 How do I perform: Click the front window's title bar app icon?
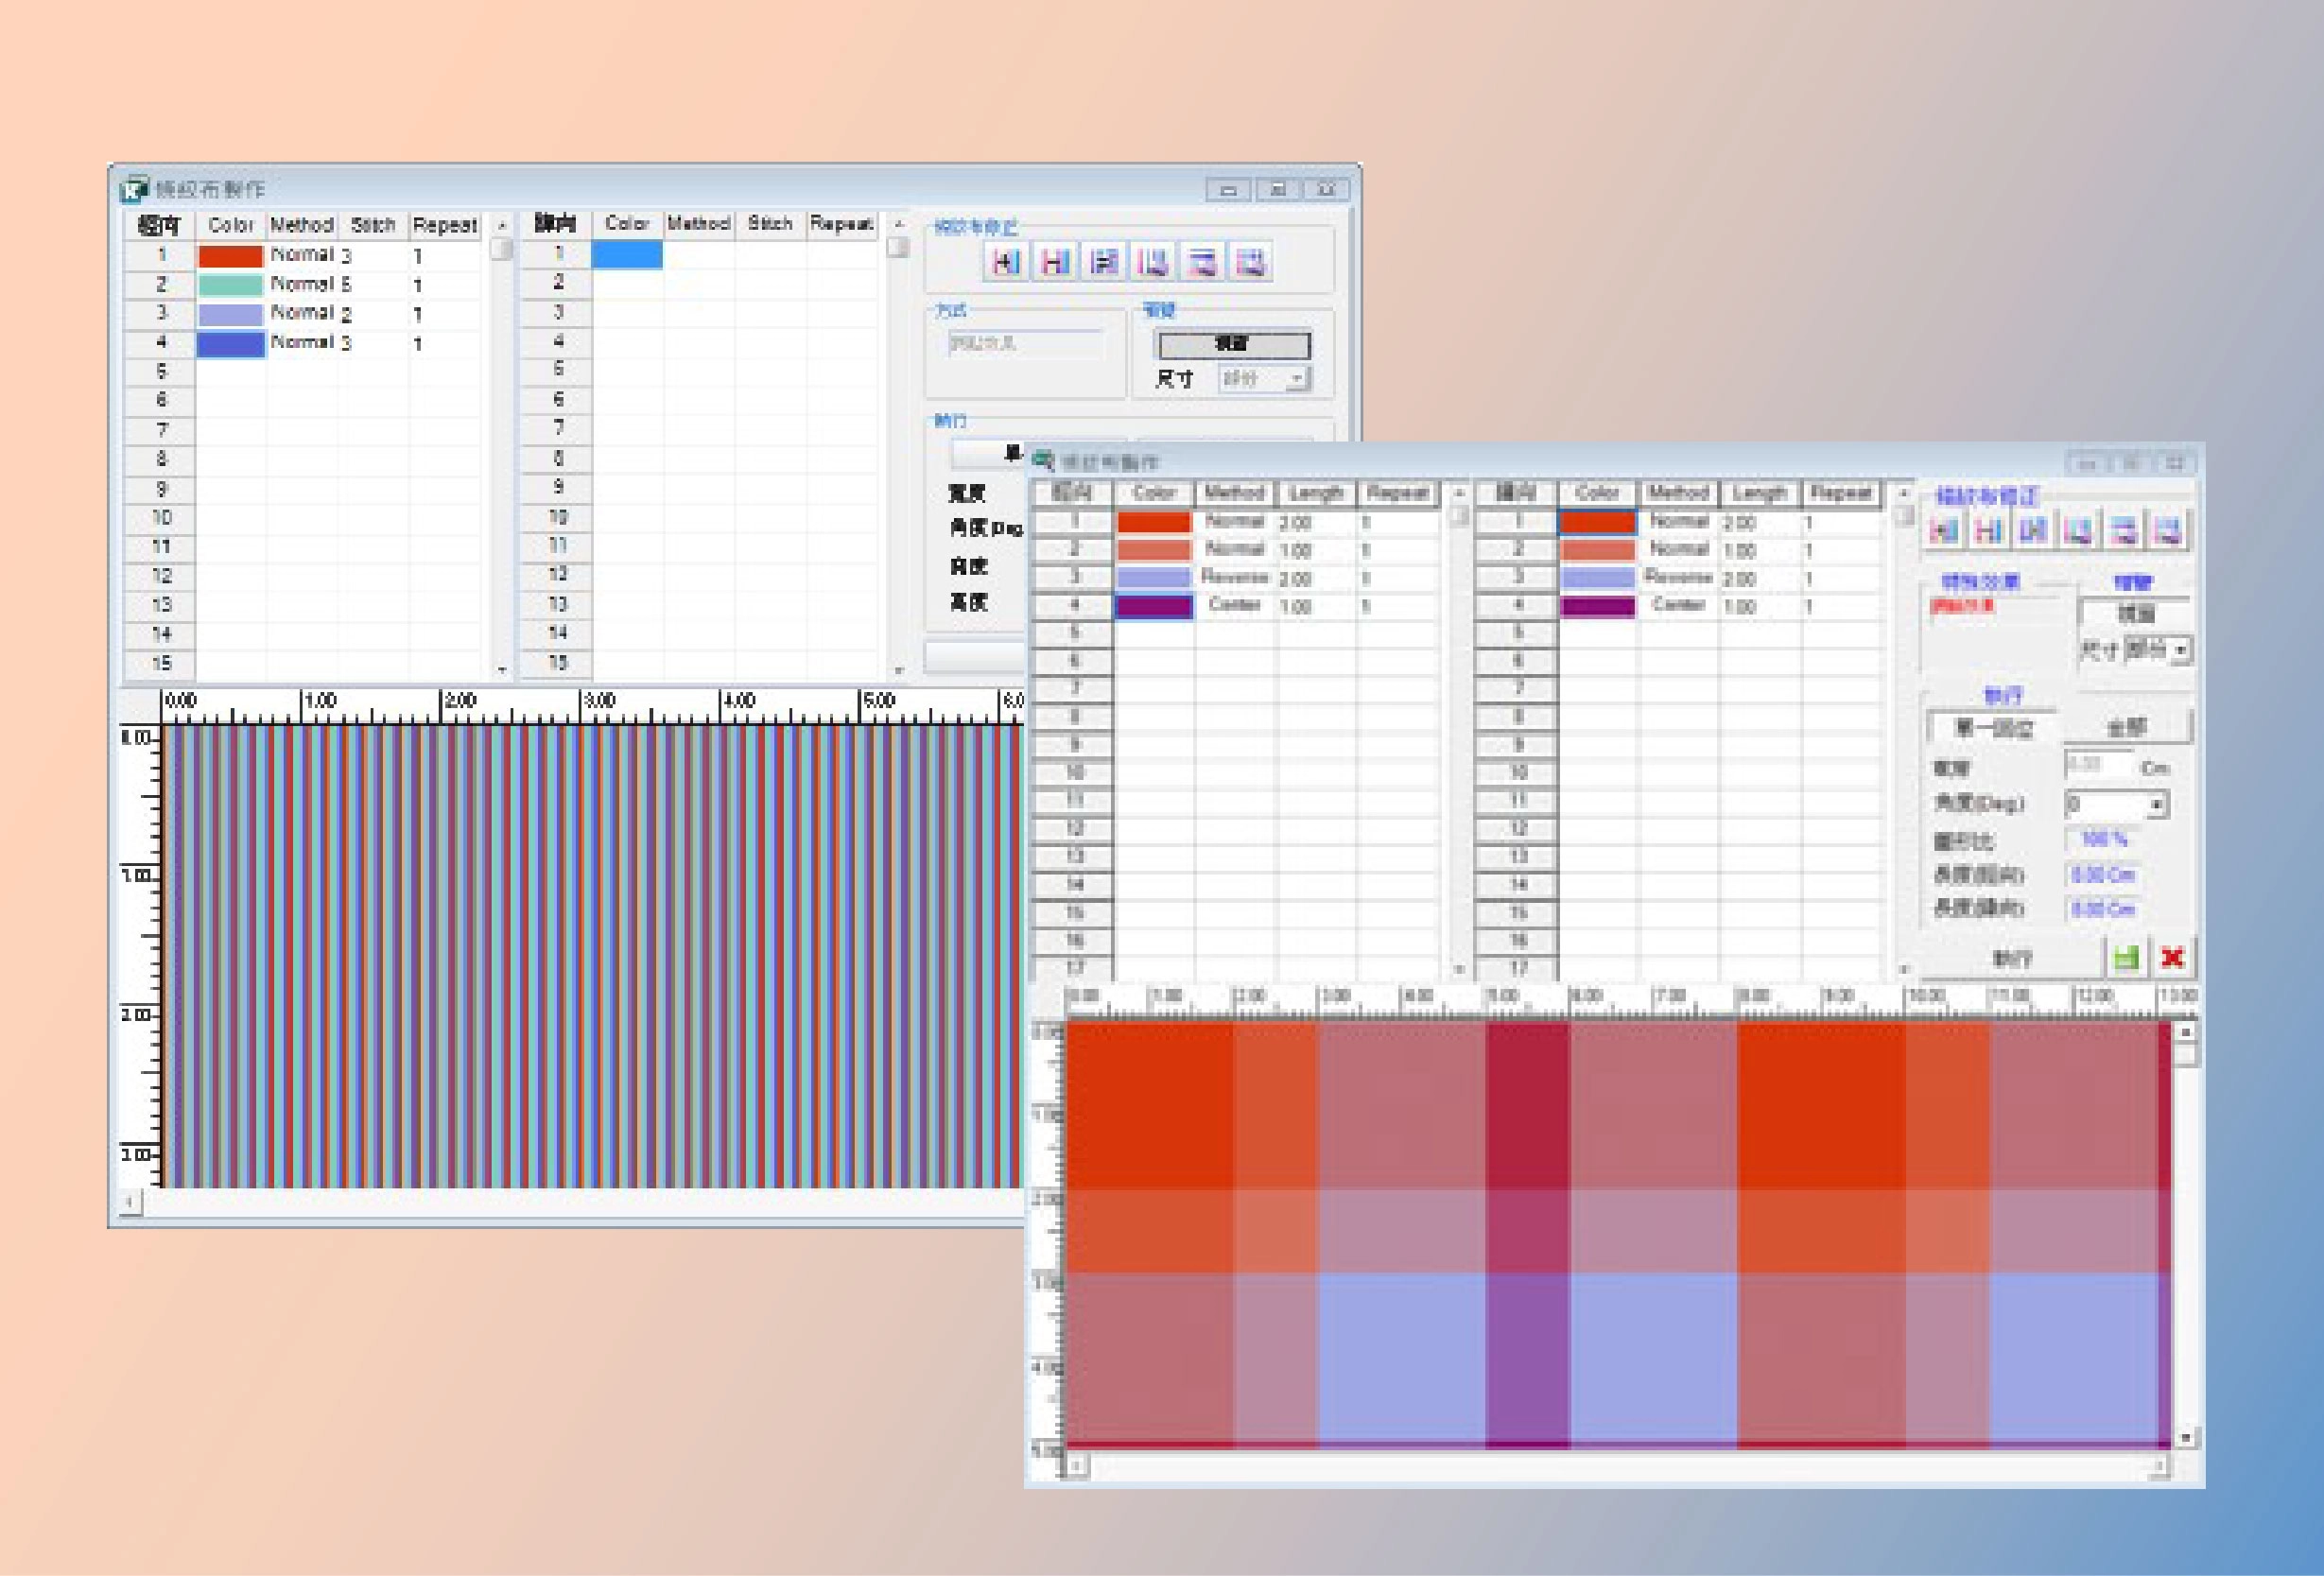1044,461
